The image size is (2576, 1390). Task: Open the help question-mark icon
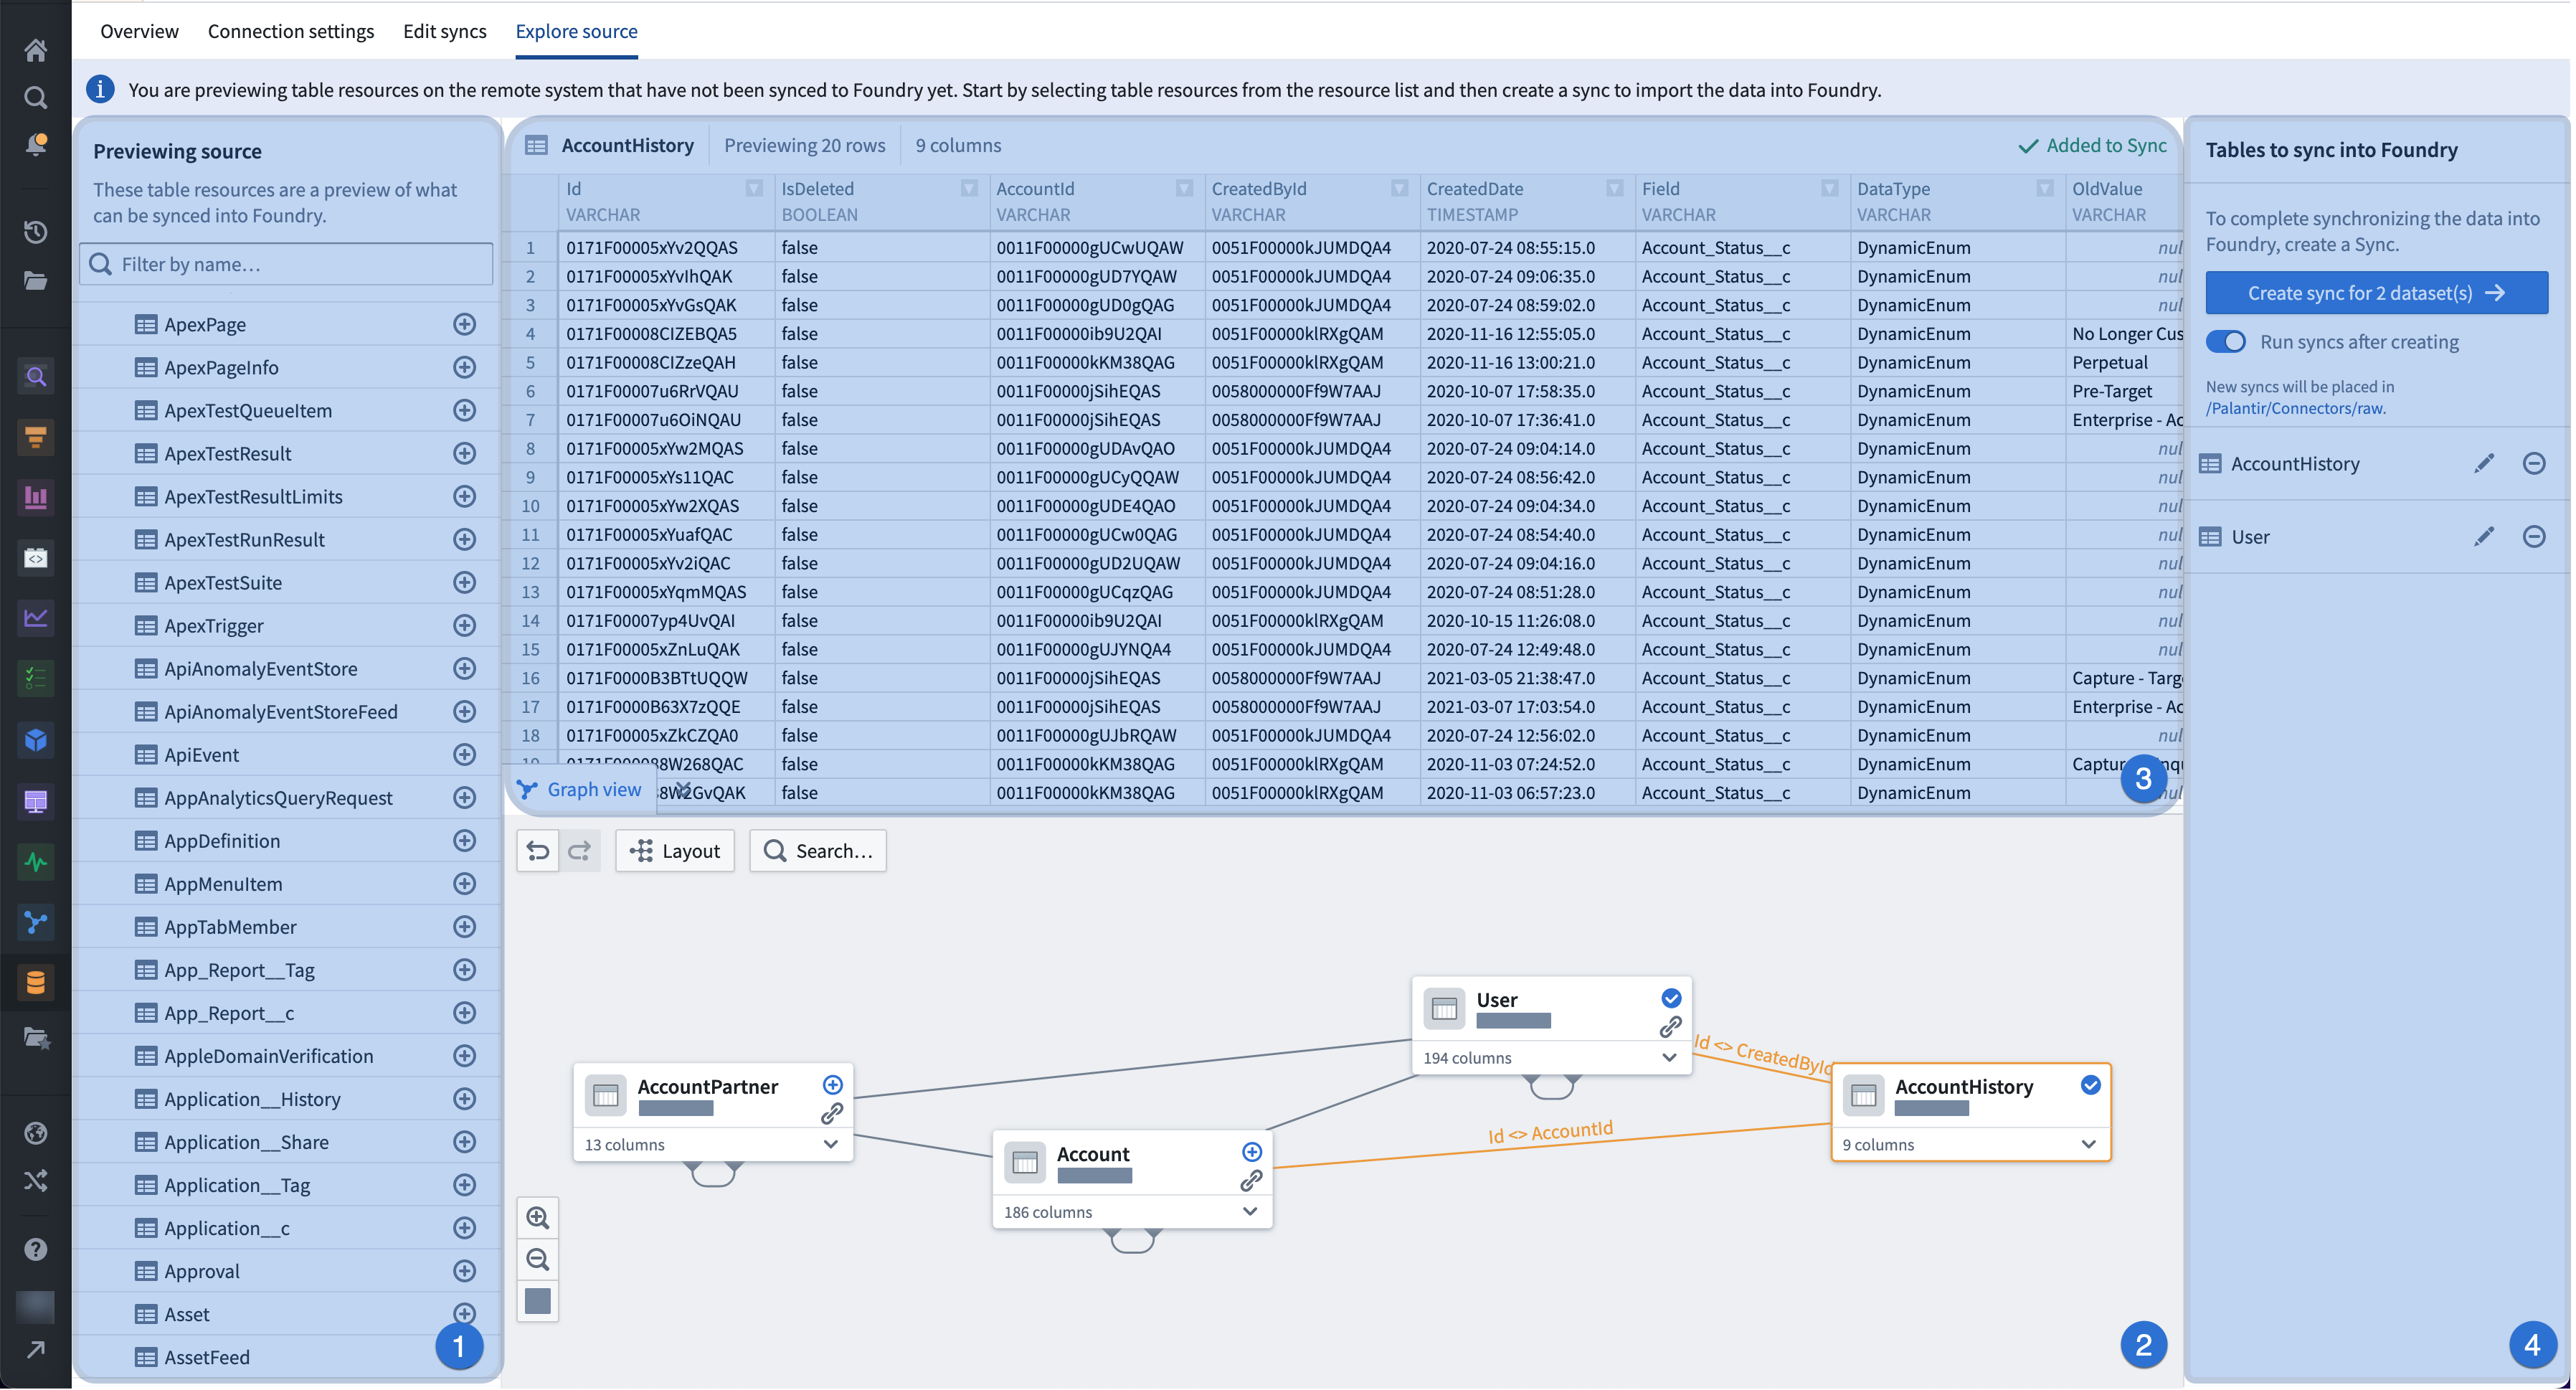pos(35,1249)
